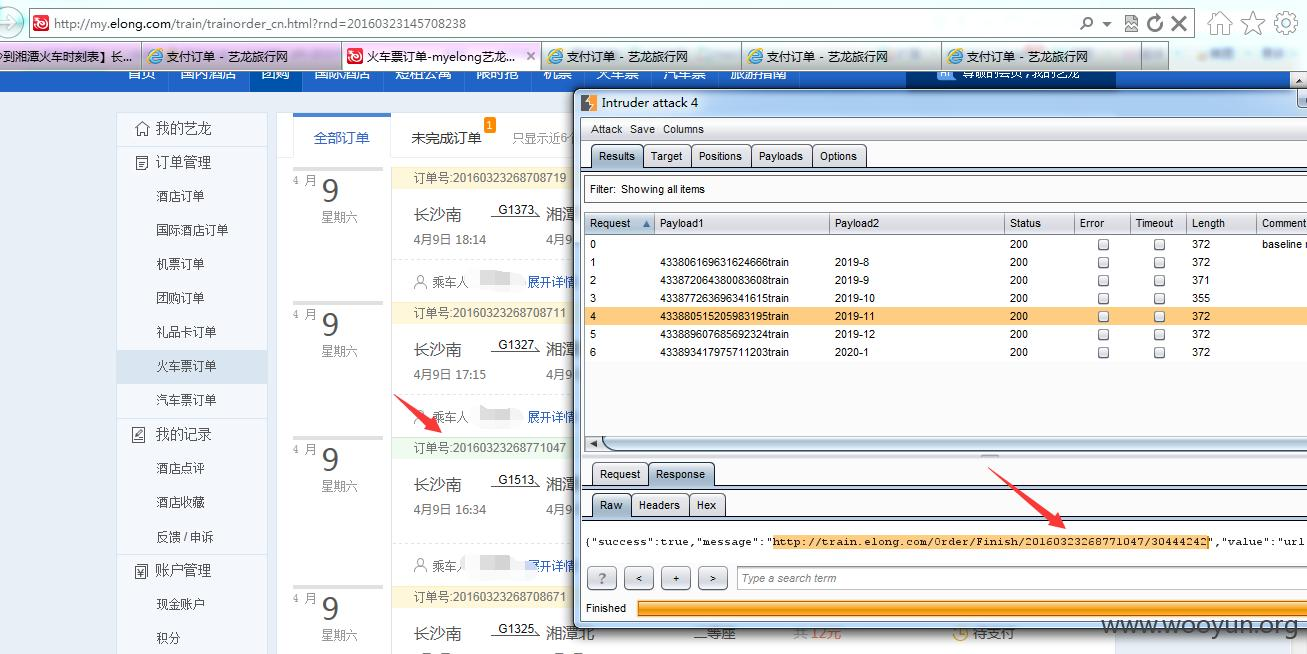Open 礼品卡订单 in the sidebar

186,332
